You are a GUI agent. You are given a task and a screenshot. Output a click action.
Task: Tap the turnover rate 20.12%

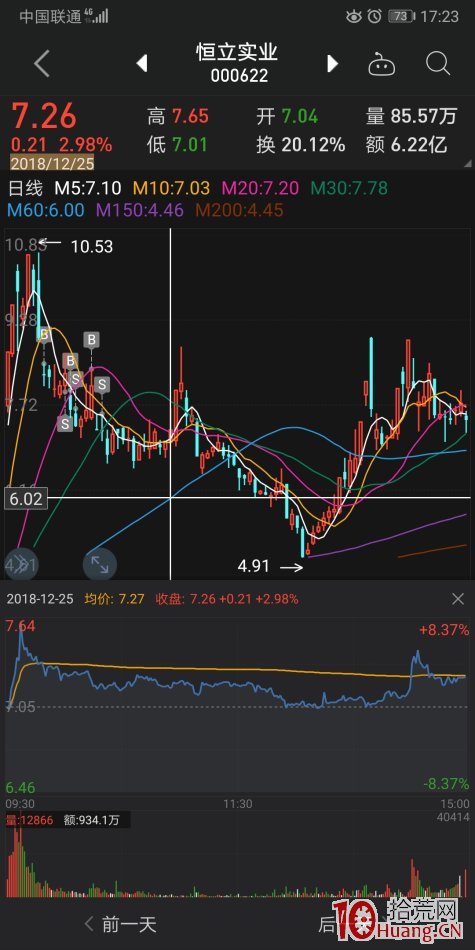[x=313, y=145]
